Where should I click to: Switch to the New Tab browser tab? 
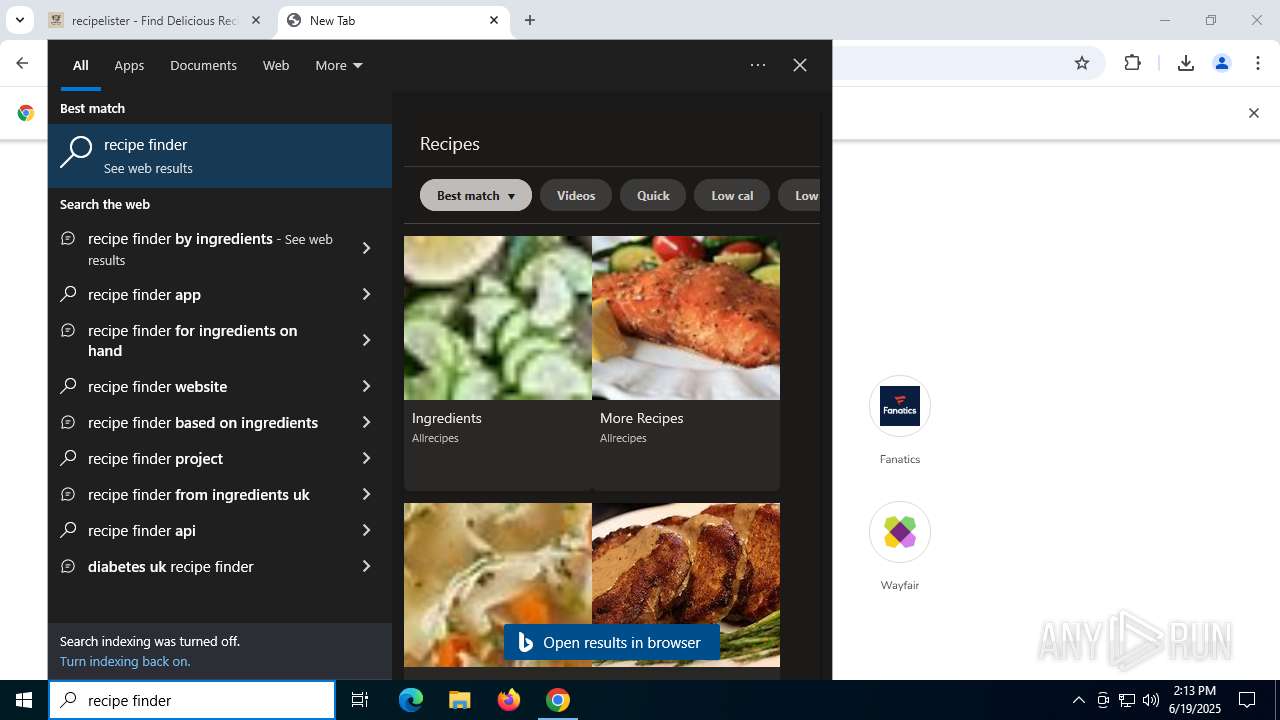(393, 20)
